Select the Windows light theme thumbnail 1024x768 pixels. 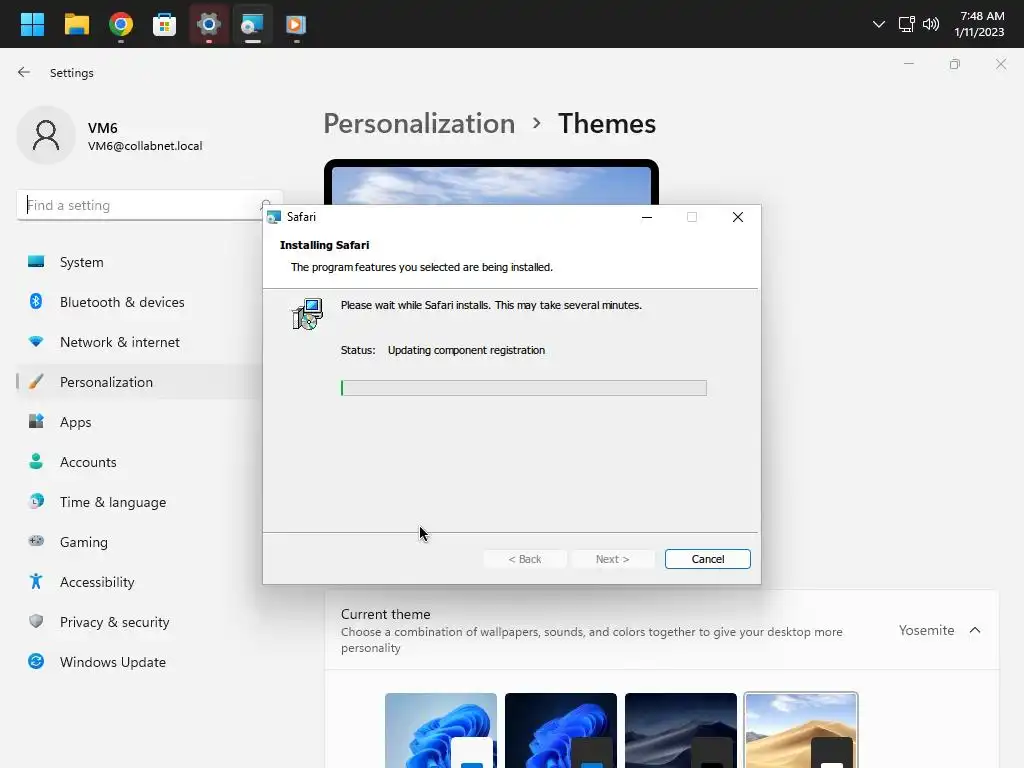pos(441,730)
